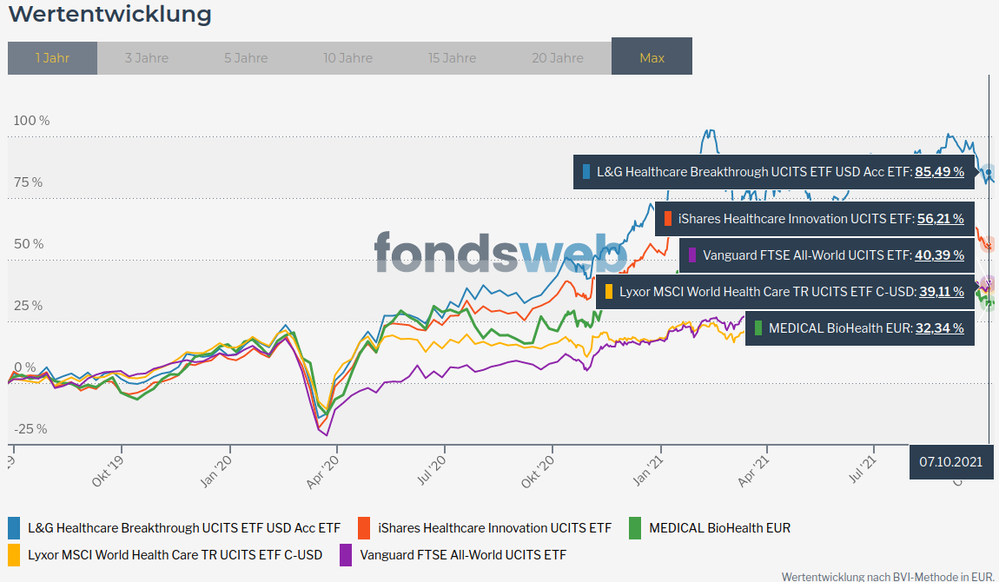Viewport: 999px width, 582px height.
Task: Toggle L&G Healthcare Breakthrough series in legend
Action: pos(184,527)
